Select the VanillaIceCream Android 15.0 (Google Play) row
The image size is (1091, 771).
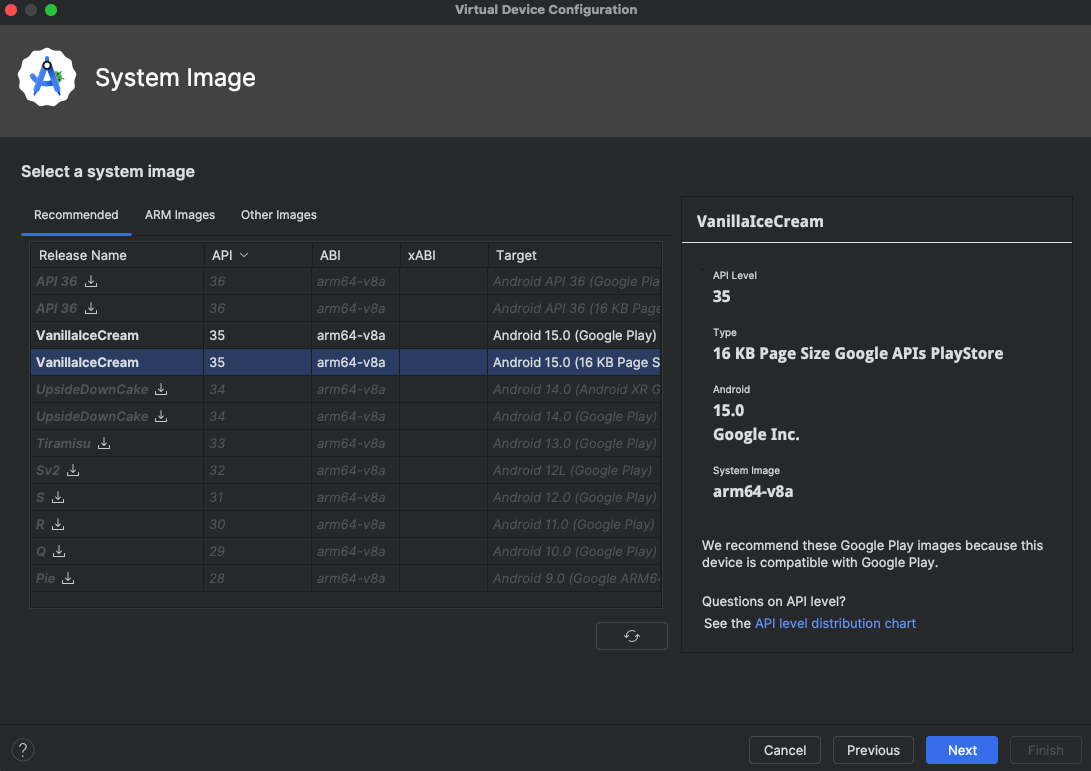[345, 335]
